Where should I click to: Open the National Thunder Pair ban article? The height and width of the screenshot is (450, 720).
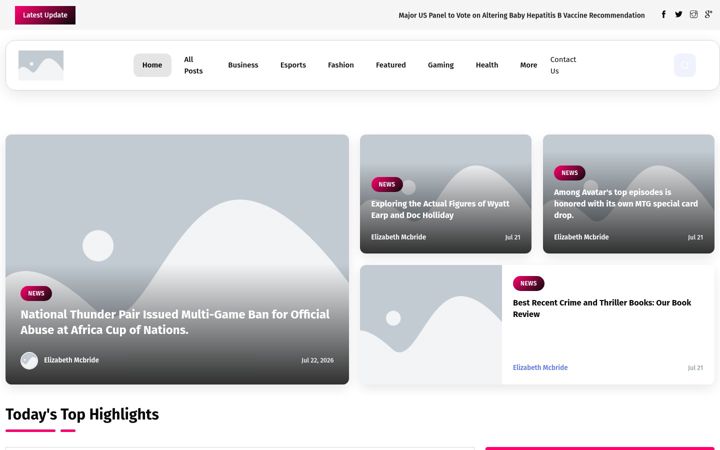pos(175,322)
